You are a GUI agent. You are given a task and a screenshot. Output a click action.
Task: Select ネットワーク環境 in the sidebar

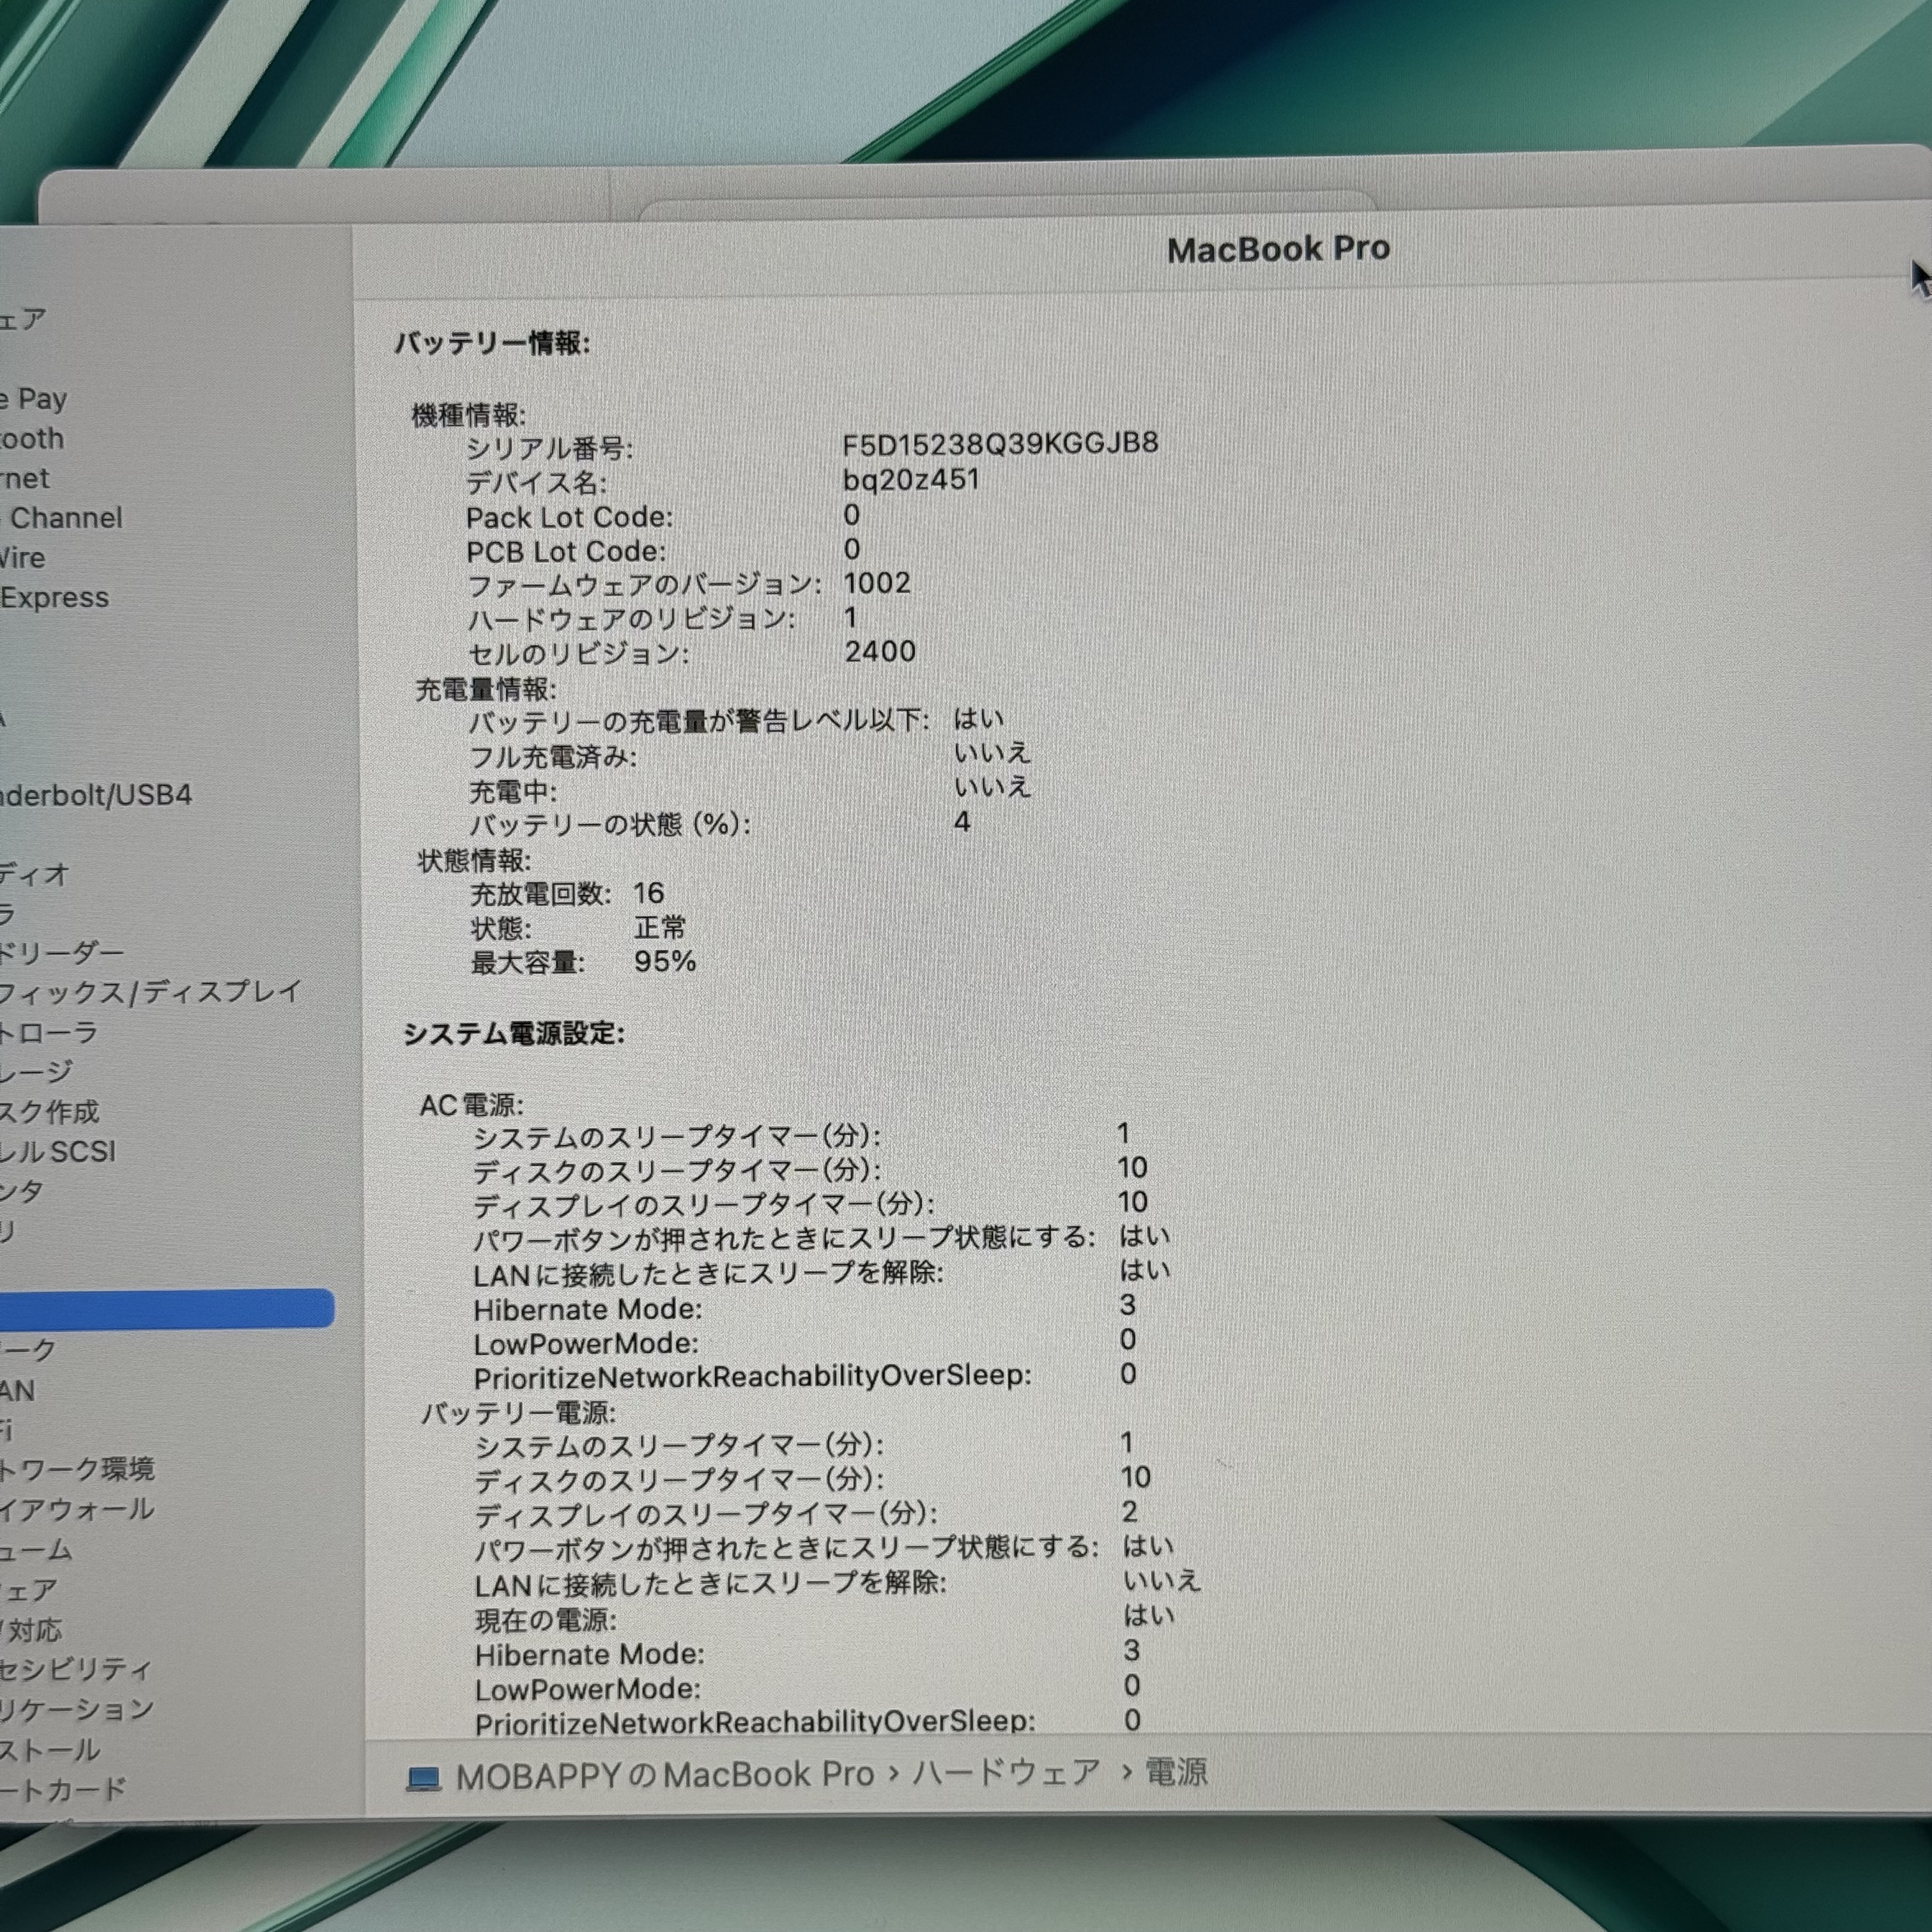coord(76,1469)
